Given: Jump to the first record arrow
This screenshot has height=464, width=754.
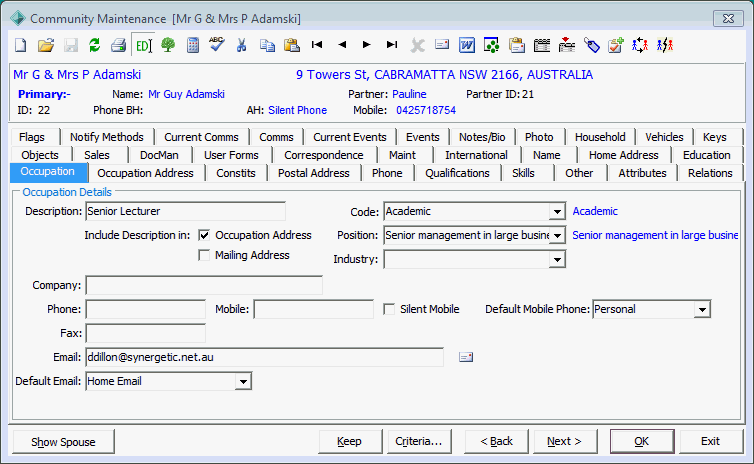Looking at the screenshot, I should 317,45.
